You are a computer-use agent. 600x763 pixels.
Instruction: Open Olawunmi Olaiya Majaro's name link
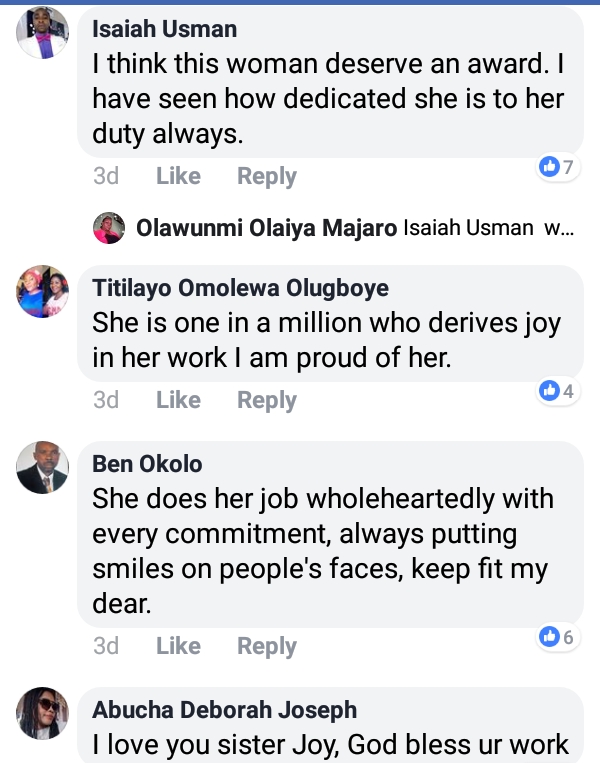[x=266, y=228]
